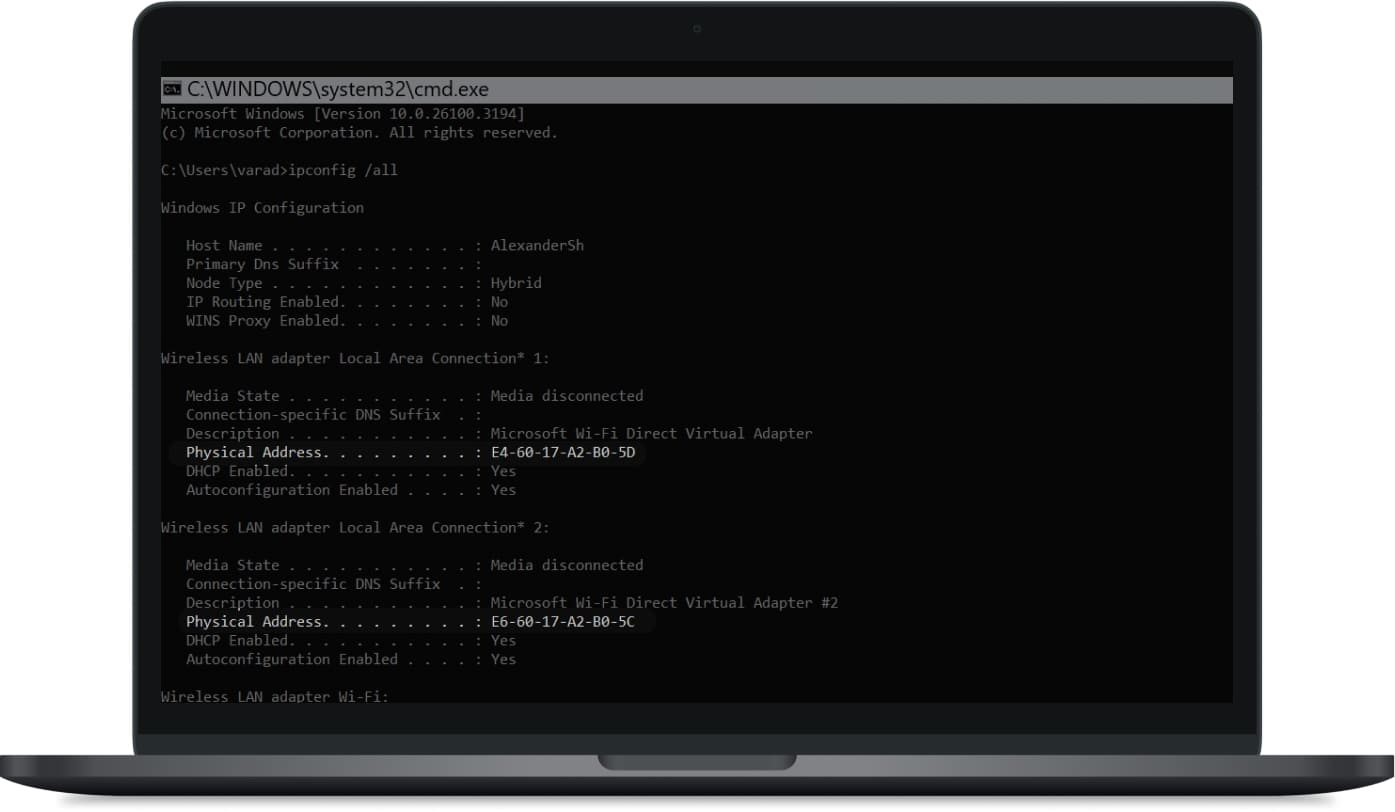The height and width of the screenshot is (812, 1395).
Task: Click the cmd.exe icon in title bar
Action: click(171, 90)
